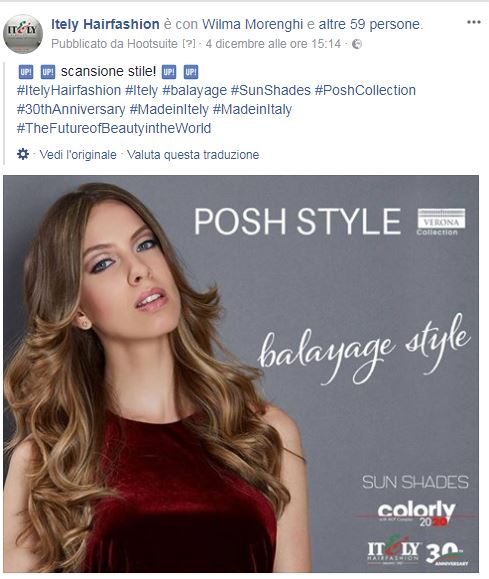The image size is (489, 579).
Task: Open the #balayage hashtag
Action: tap(194, 90)
